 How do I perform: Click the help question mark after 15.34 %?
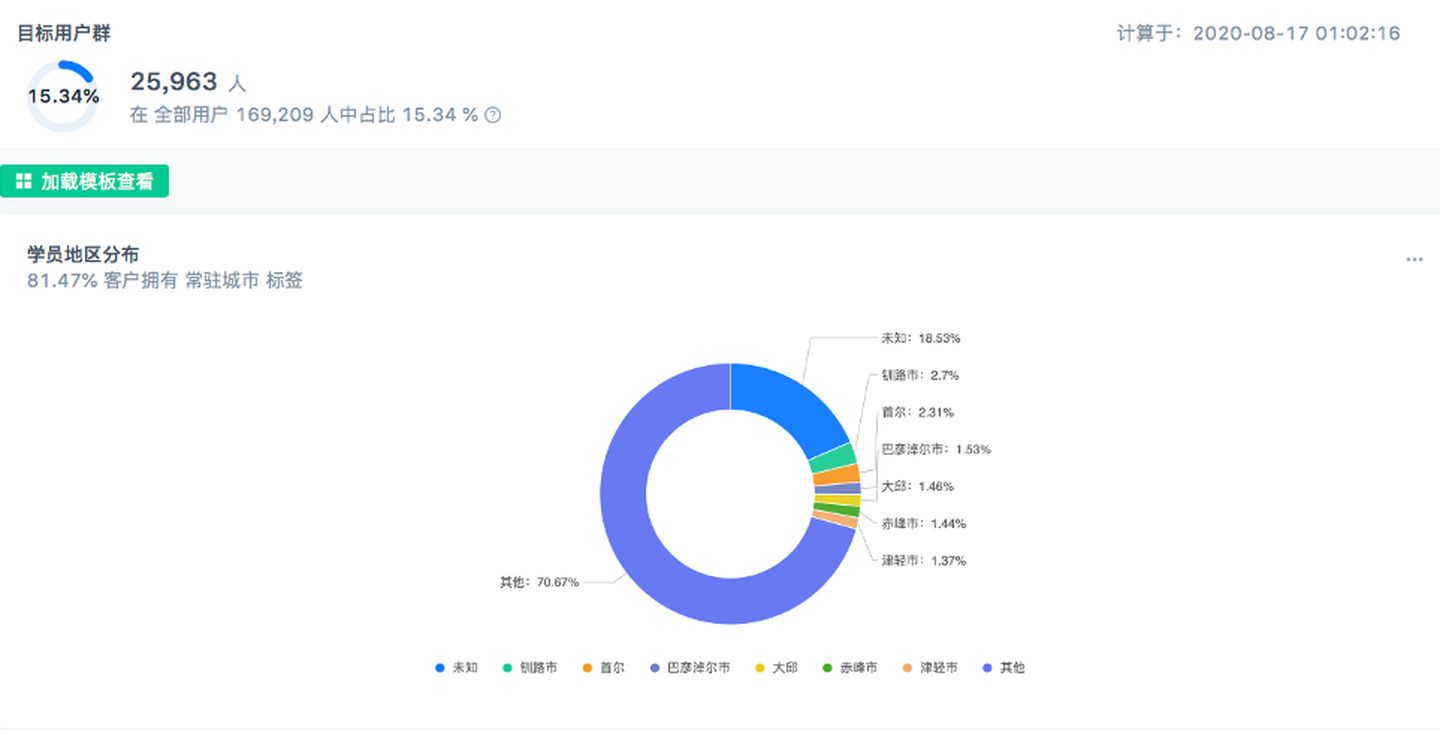click(x=493, y=115)
